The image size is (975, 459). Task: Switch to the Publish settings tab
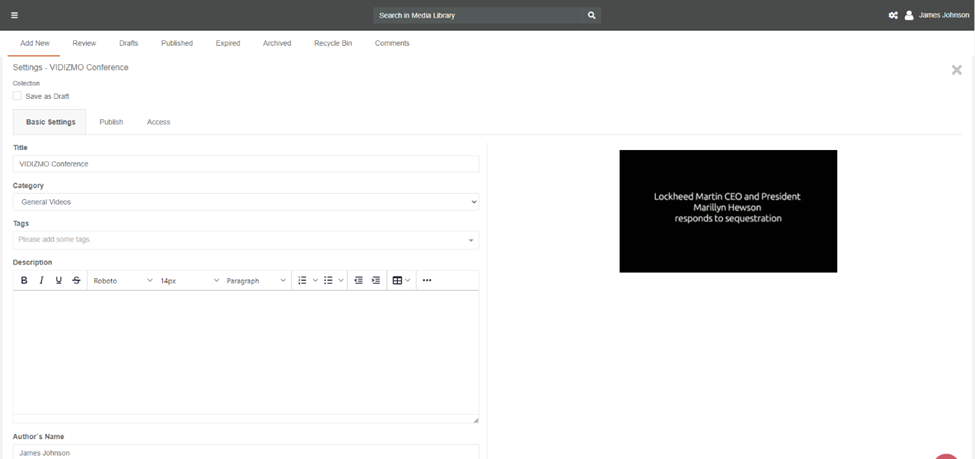click(111, 122)
